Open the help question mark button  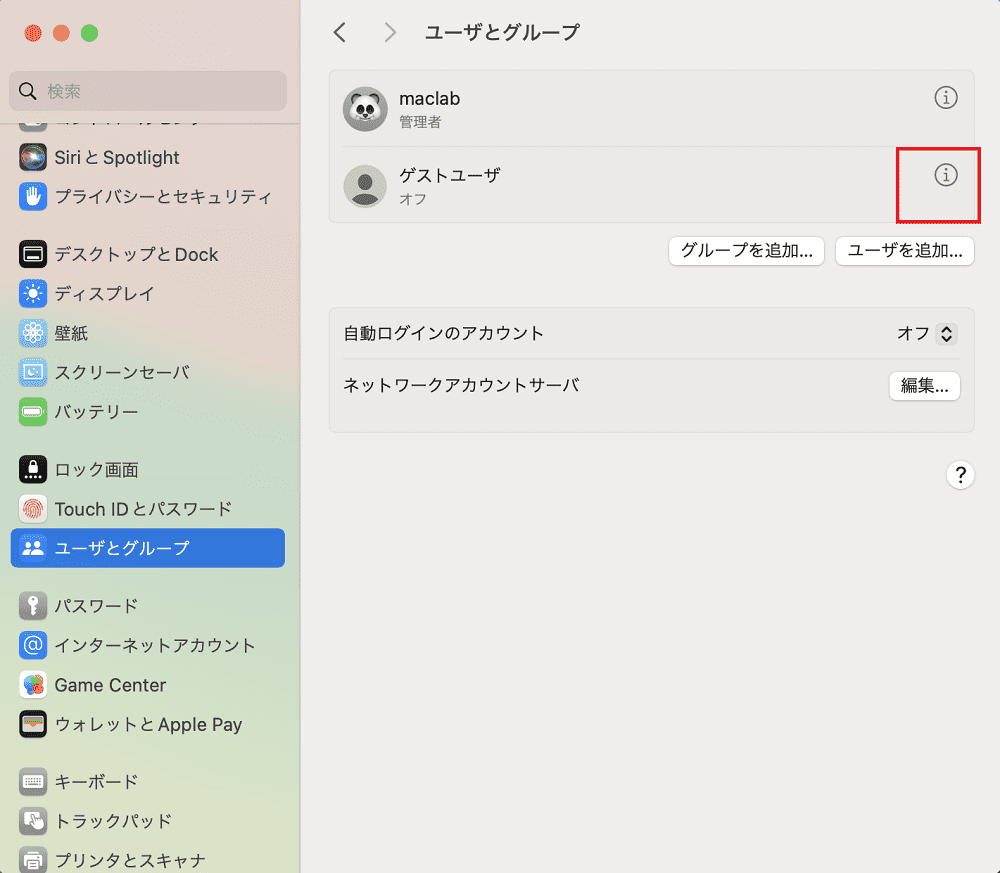click(x=960, y=475)
